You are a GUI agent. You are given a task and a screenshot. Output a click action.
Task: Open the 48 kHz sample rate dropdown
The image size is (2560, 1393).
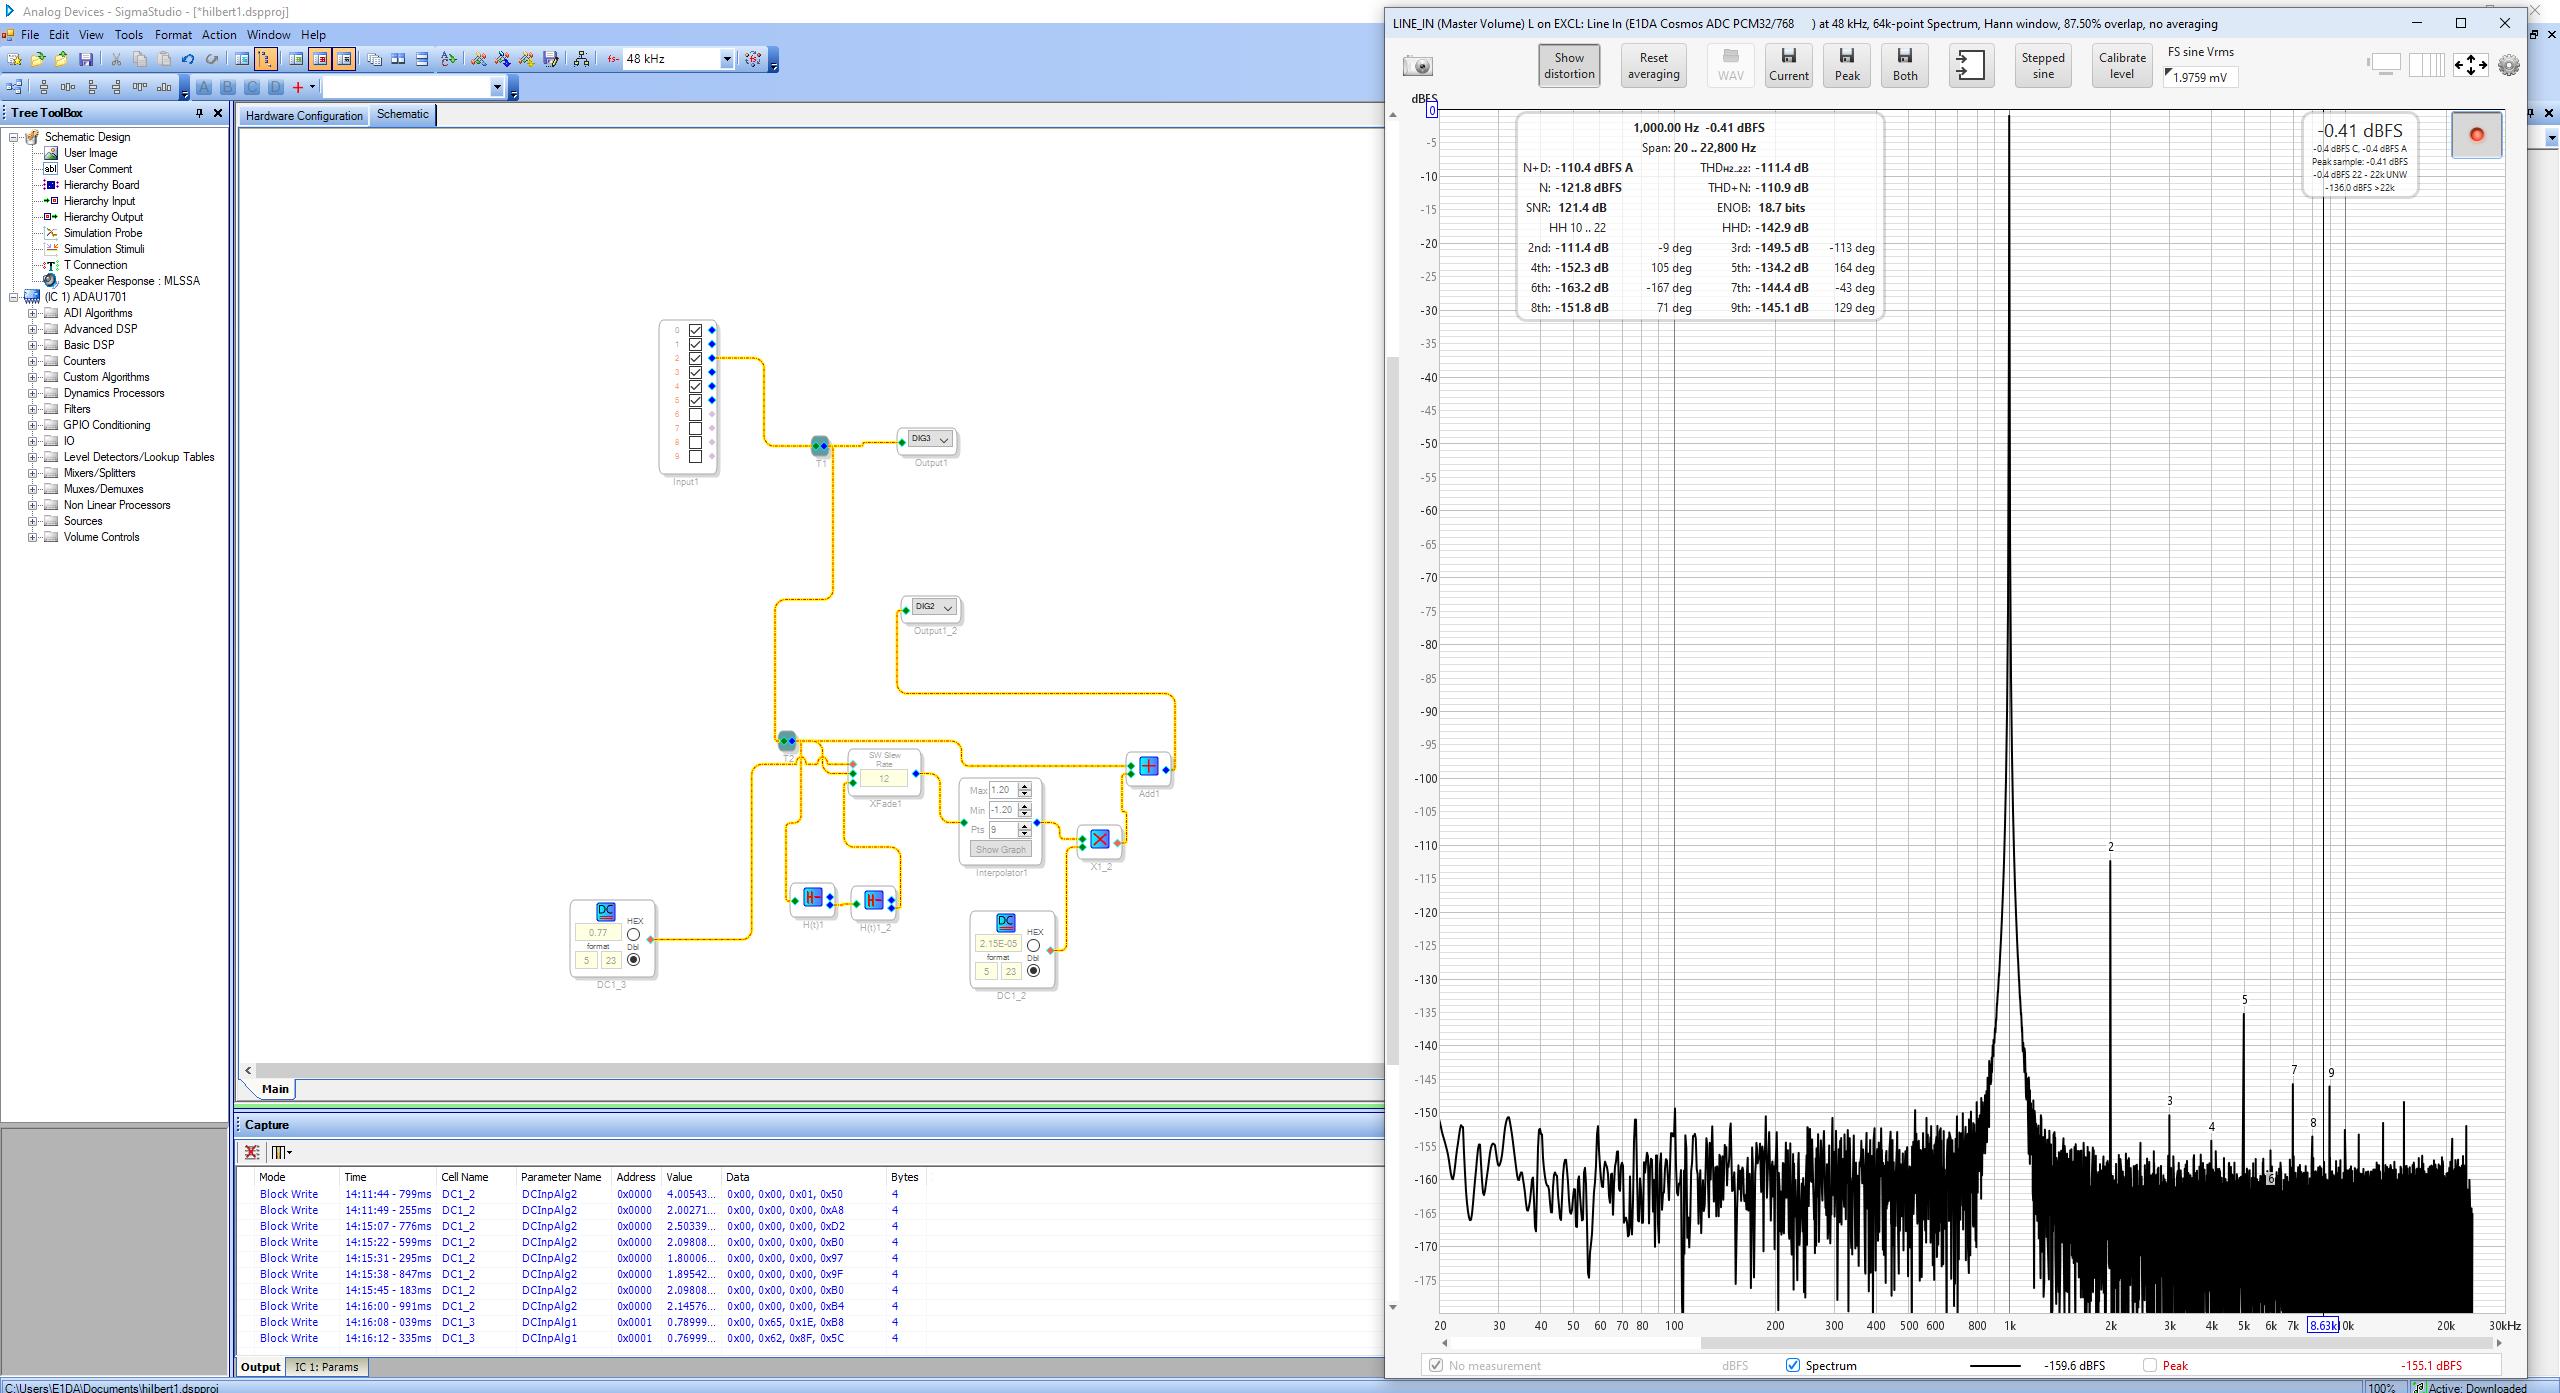pos(727,60)
